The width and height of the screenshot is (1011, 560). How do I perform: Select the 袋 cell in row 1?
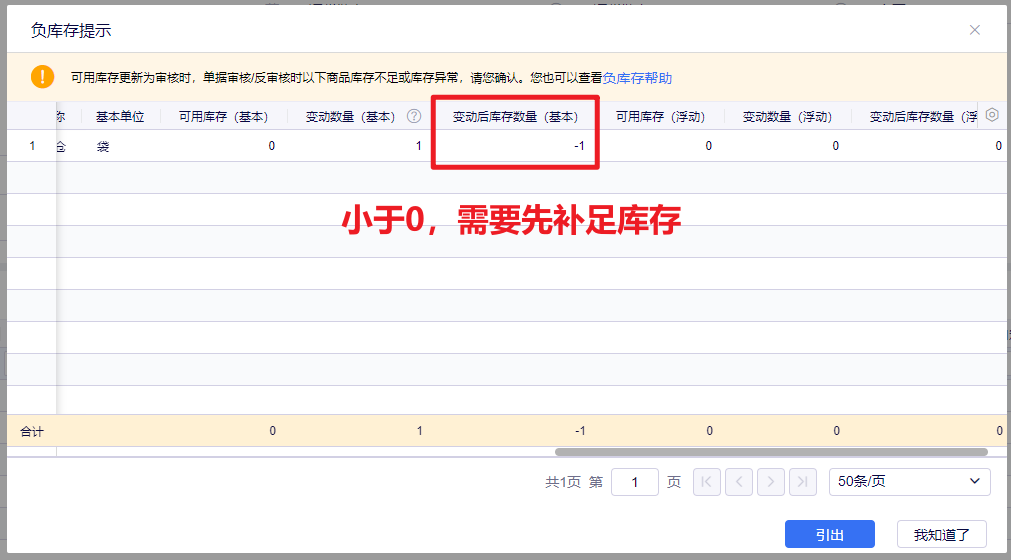[x=102, y=146]
